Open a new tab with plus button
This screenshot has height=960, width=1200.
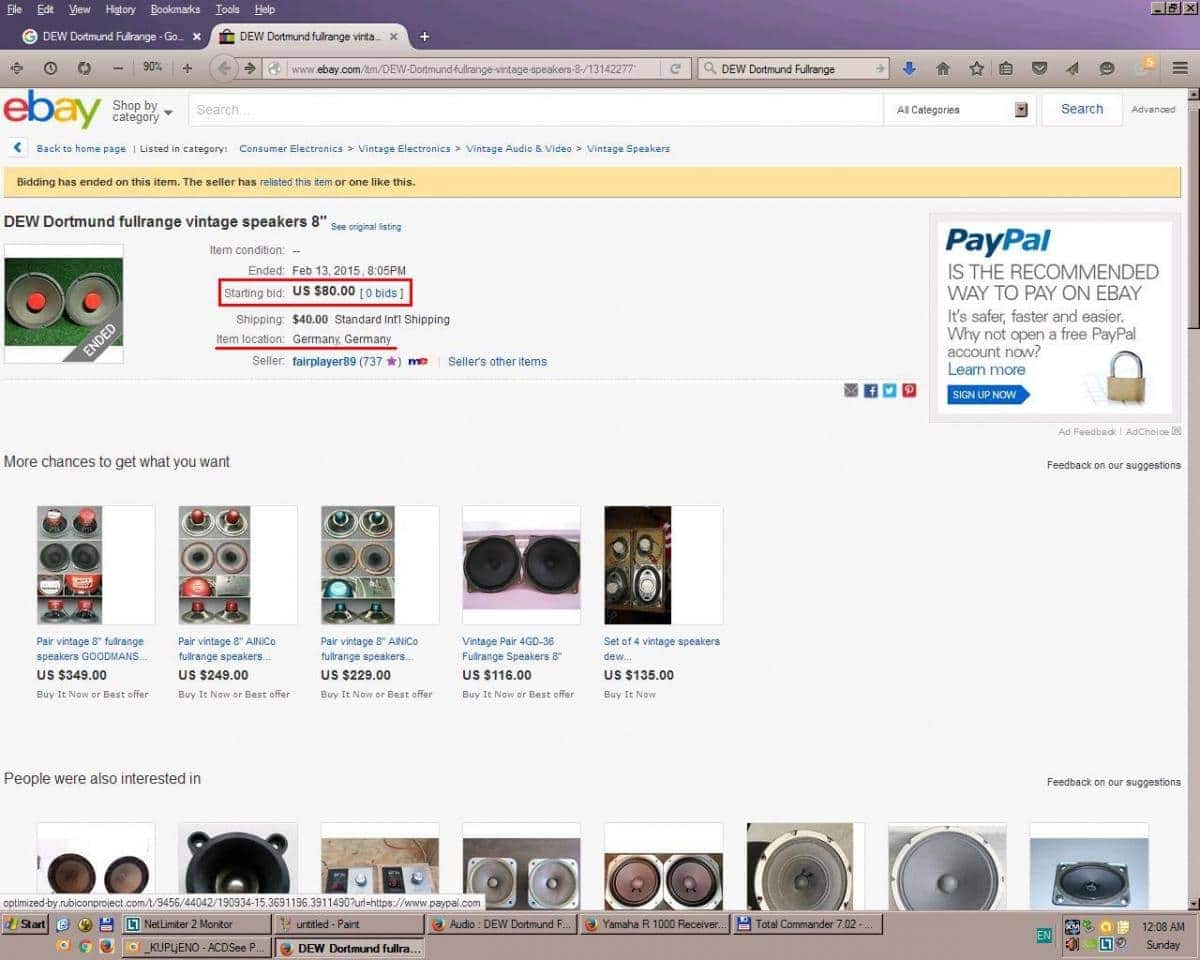pos(424,36)
